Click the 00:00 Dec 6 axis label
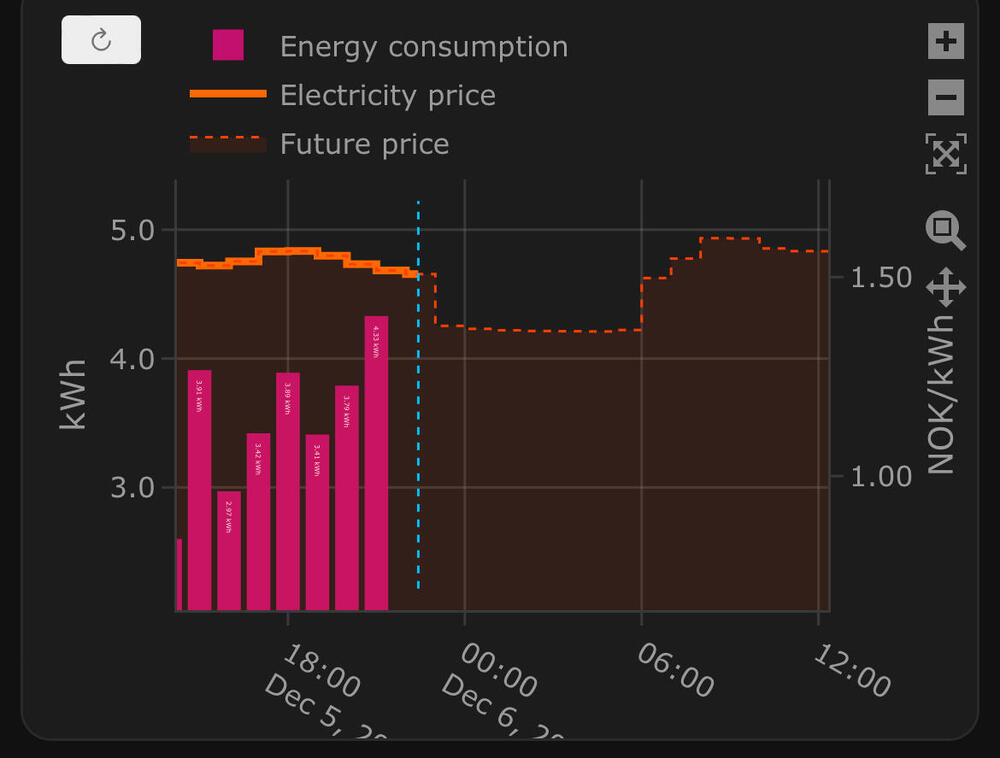The height and width of the screenshot is (758, 1000). [497, 672]
